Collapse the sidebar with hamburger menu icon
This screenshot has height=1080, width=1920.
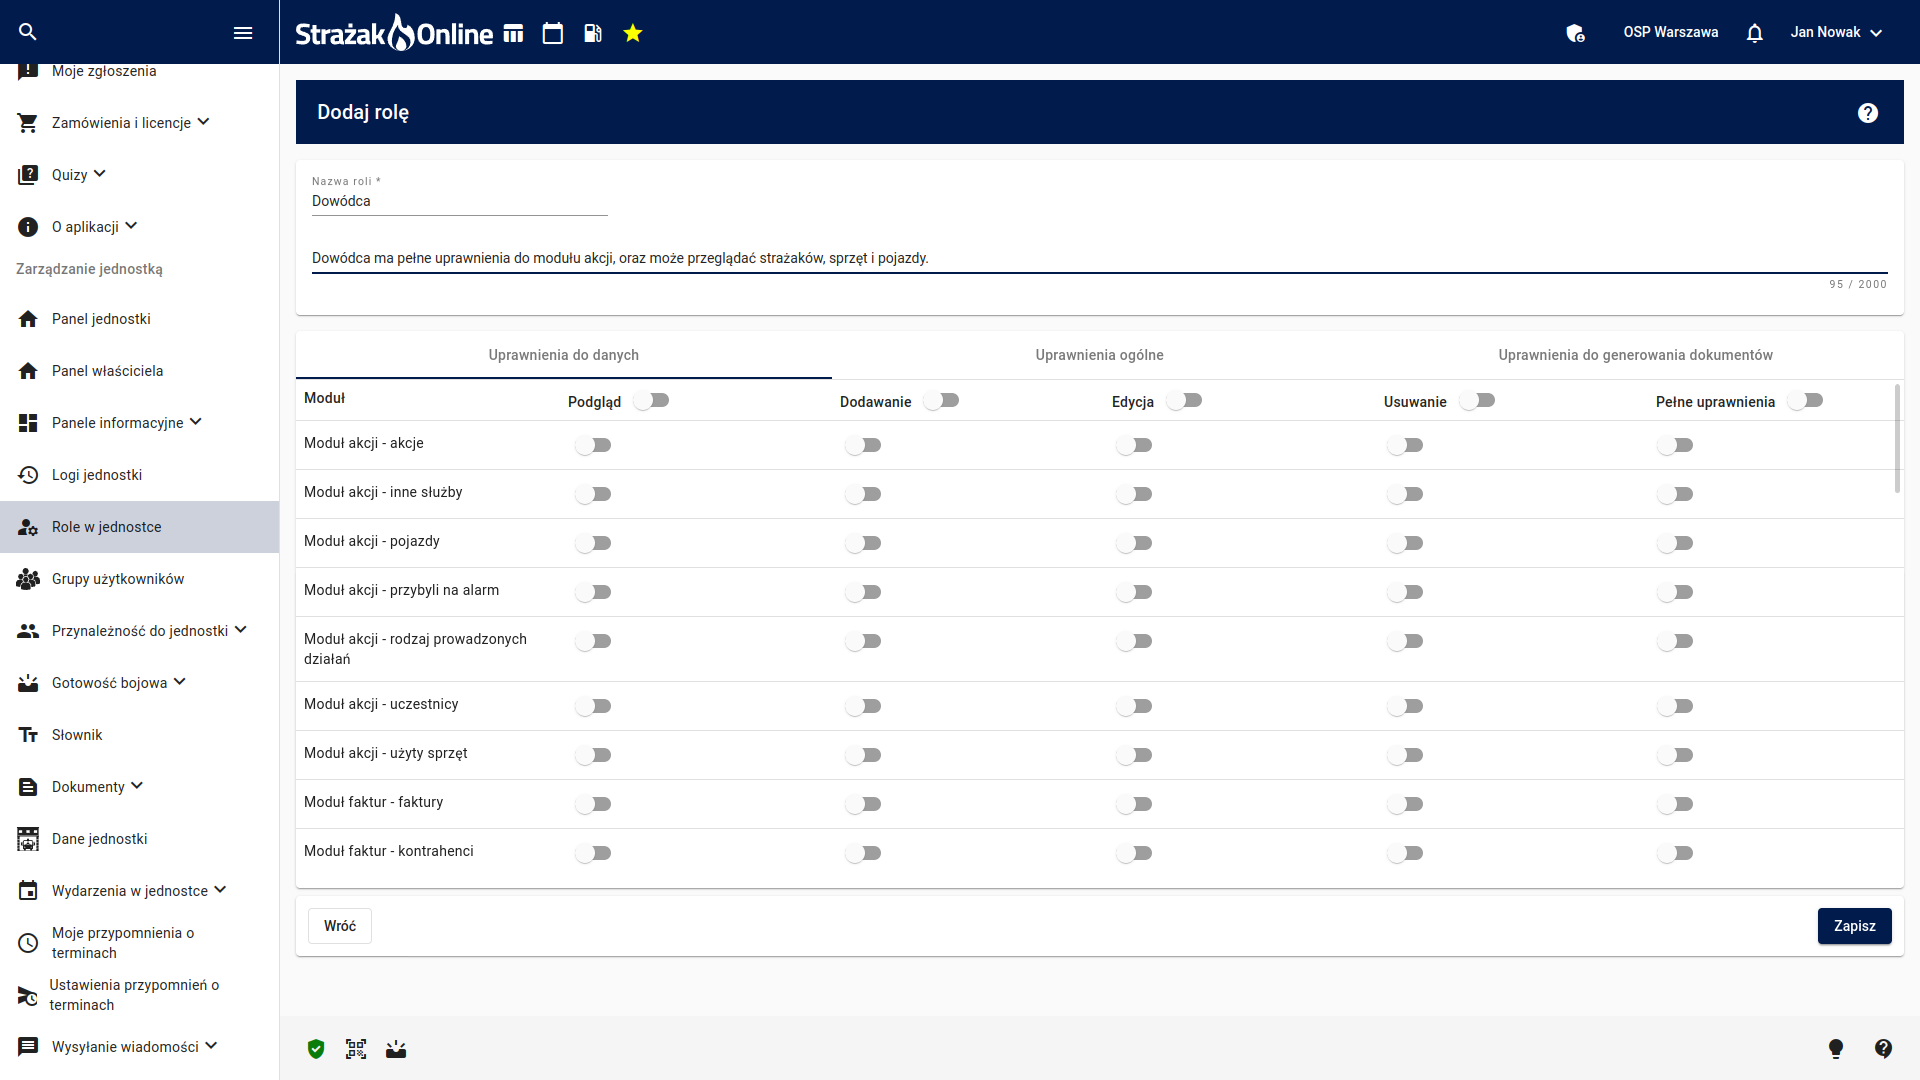tap(243, 33)
